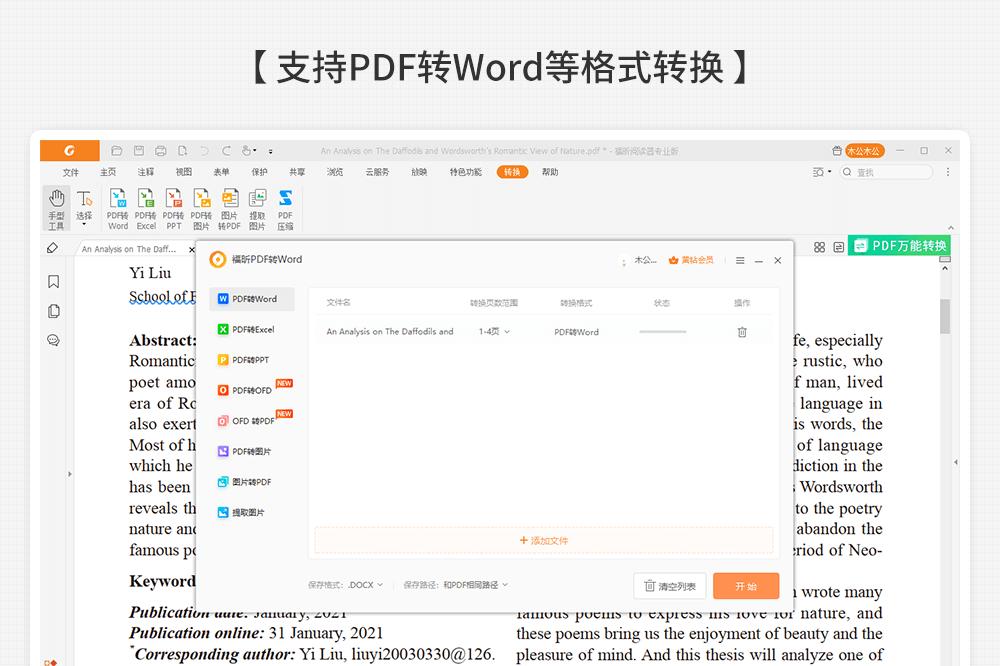Screen dimensions: 1000x666
Task: Click the file name An Analysis on The Daffodils
Action: pos(390,332)
